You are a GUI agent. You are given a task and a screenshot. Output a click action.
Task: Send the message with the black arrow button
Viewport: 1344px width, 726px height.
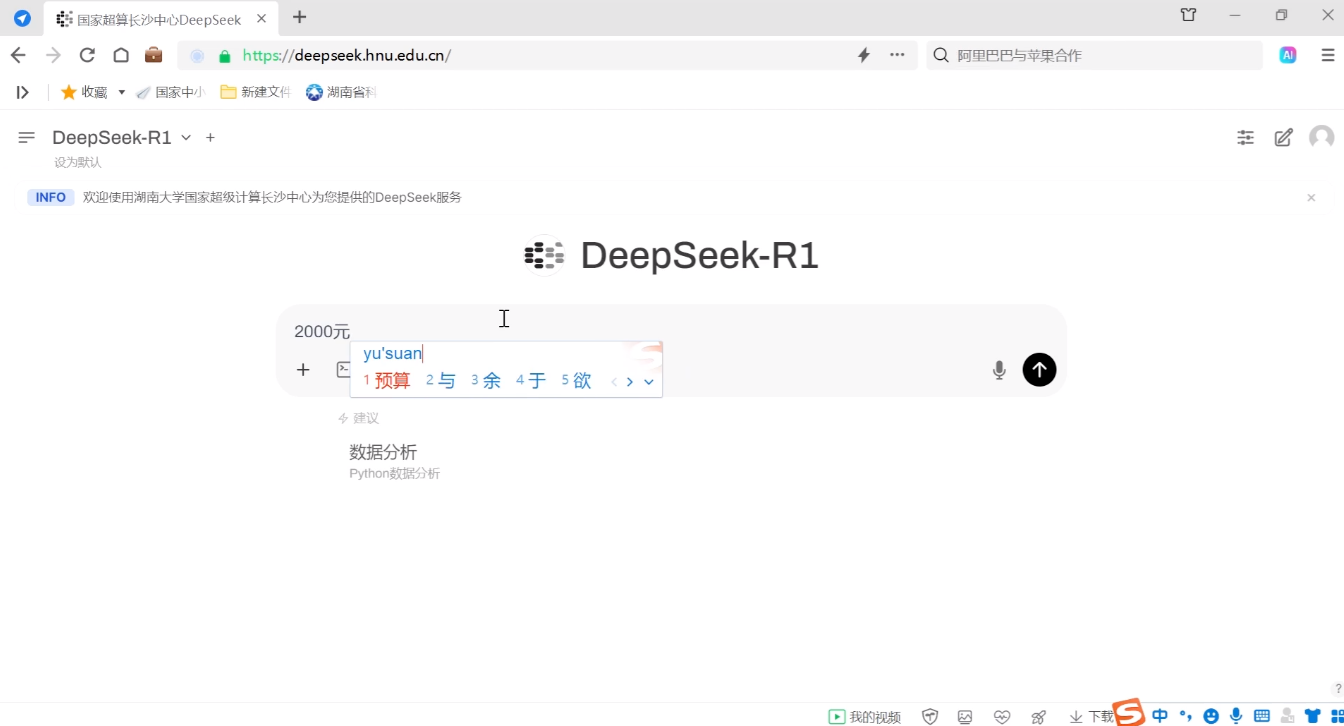point(1039,370)
